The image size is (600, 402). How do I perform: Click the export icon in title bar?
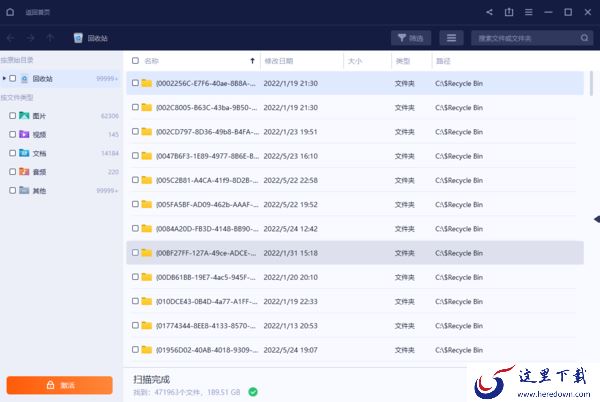coord(509,12)
